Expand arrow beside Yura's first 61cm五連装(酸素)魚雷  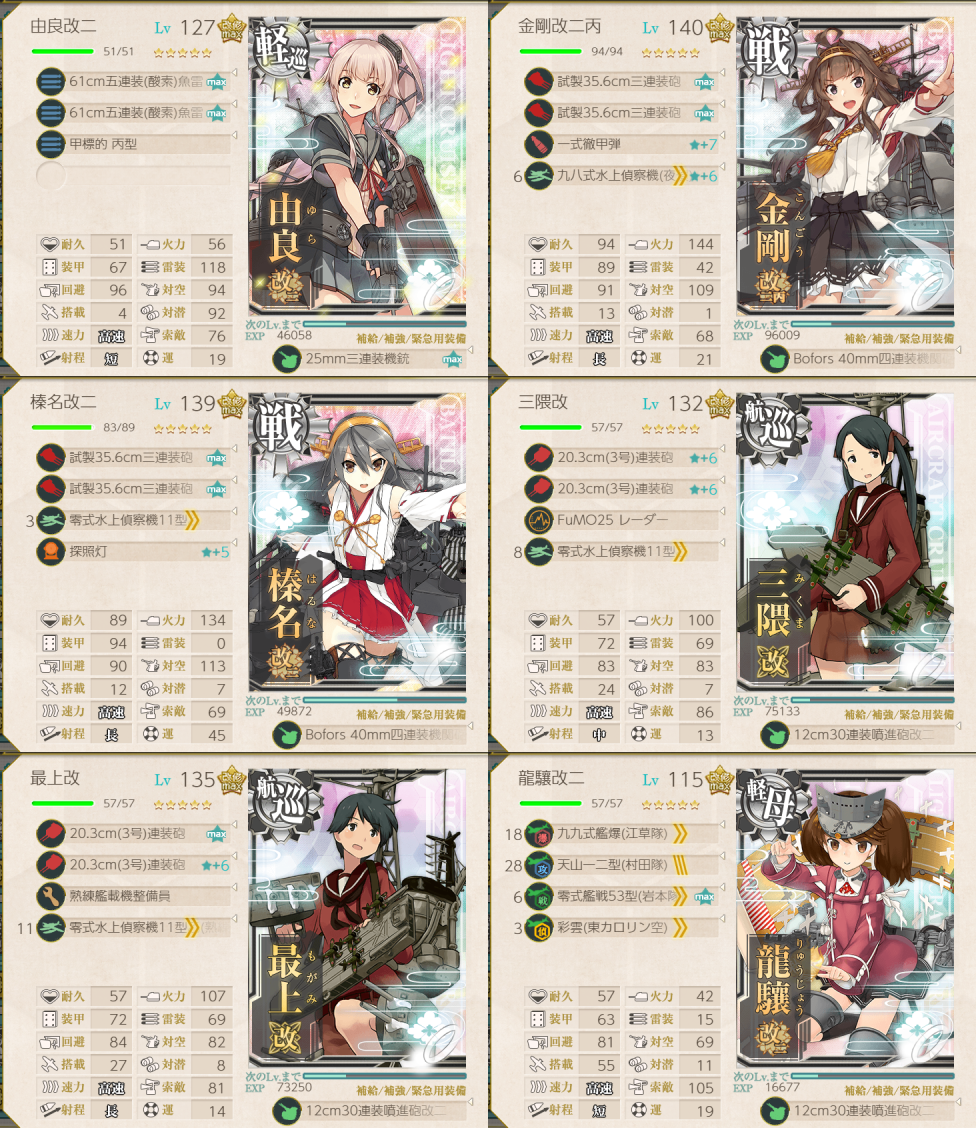click(x=234, y=73)
